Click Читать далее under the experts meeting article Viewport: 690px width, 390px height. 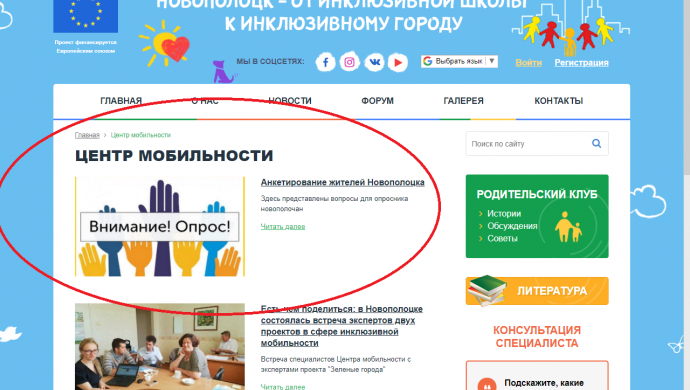pos(283,387)
